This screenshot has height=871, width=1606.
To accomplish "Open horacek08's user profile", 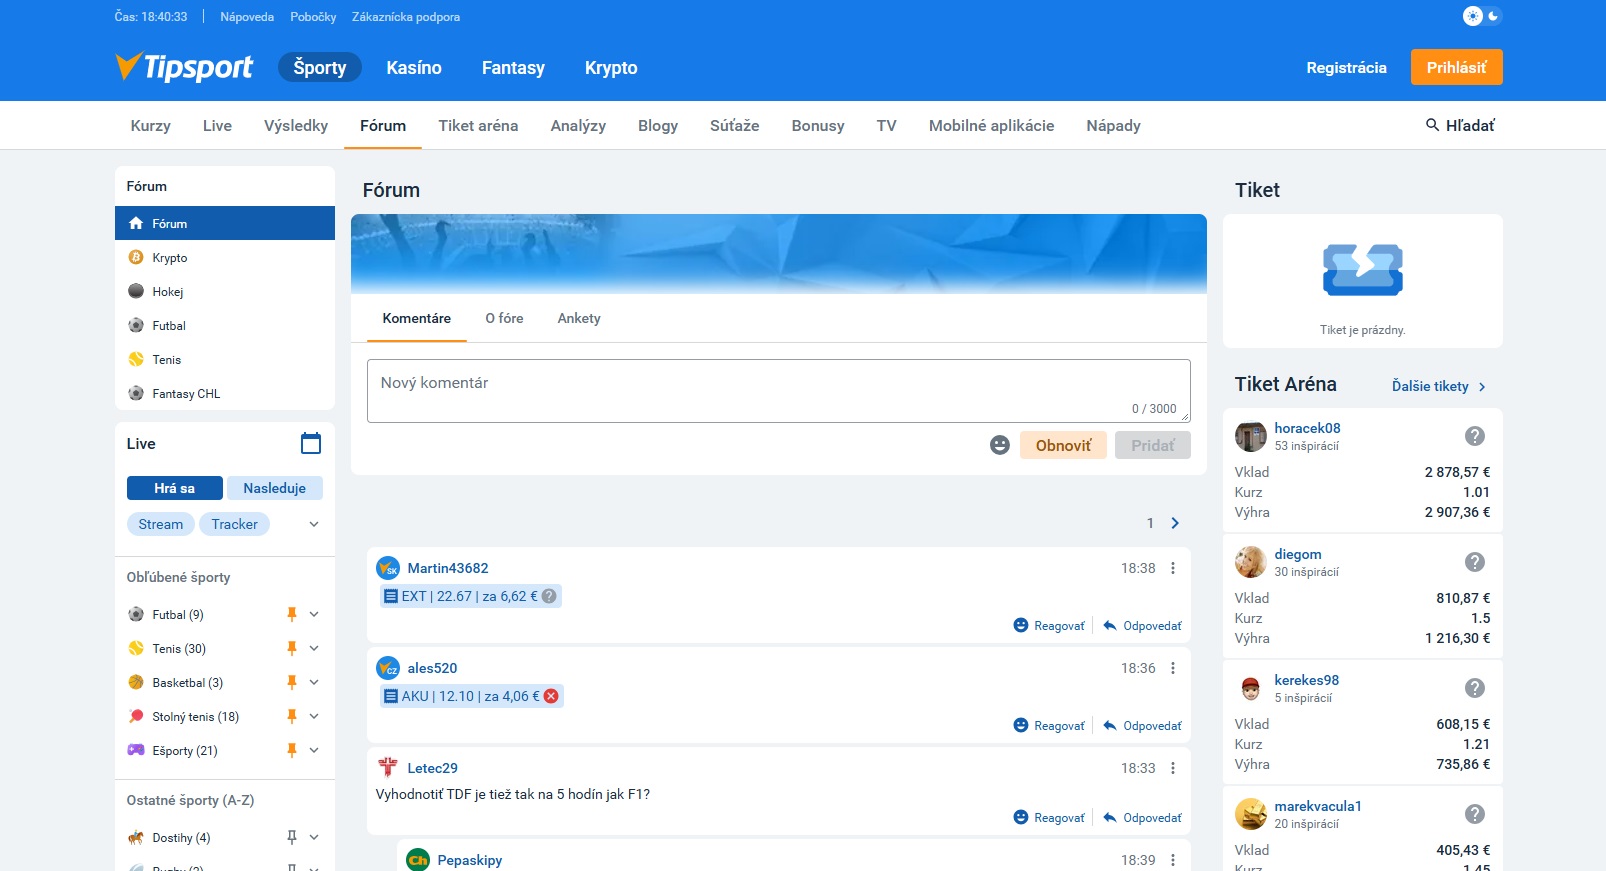I will [1307, 428].
